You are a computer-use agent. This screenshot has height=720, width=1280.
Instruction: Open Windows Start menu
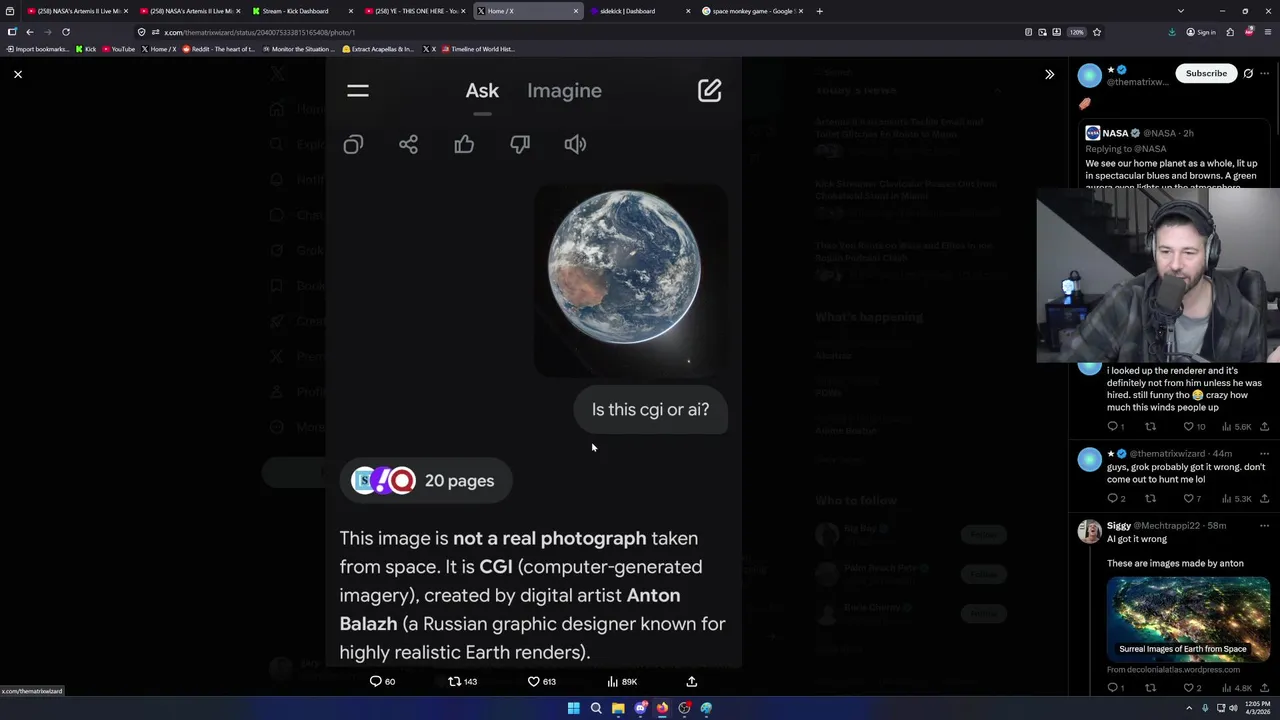pos(573,708)
